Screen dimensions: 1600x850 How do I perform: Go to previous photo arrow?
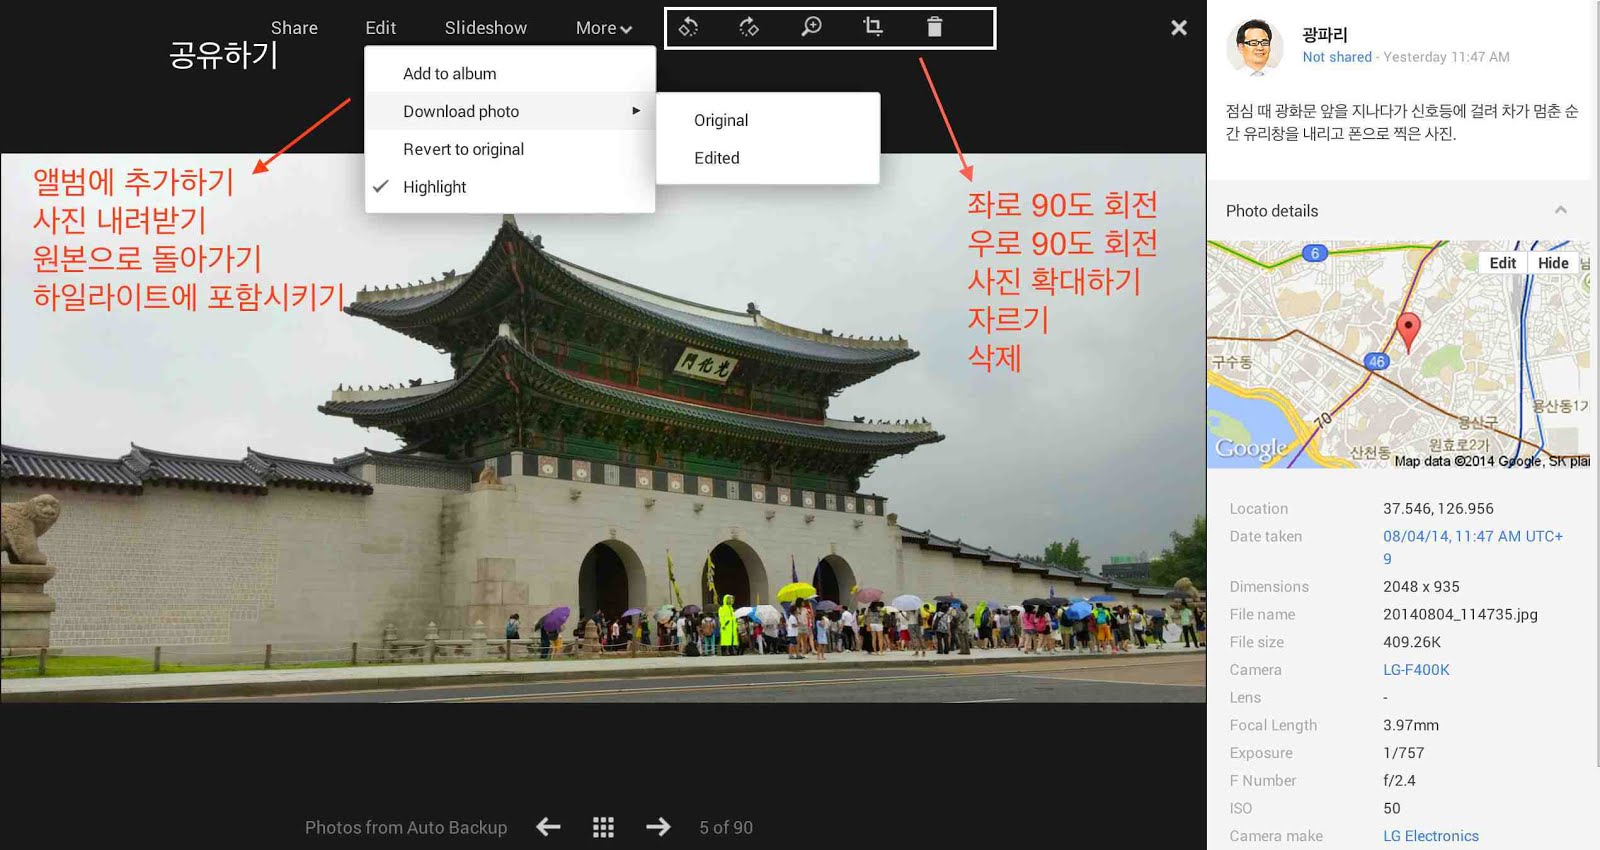pos(548,827)
